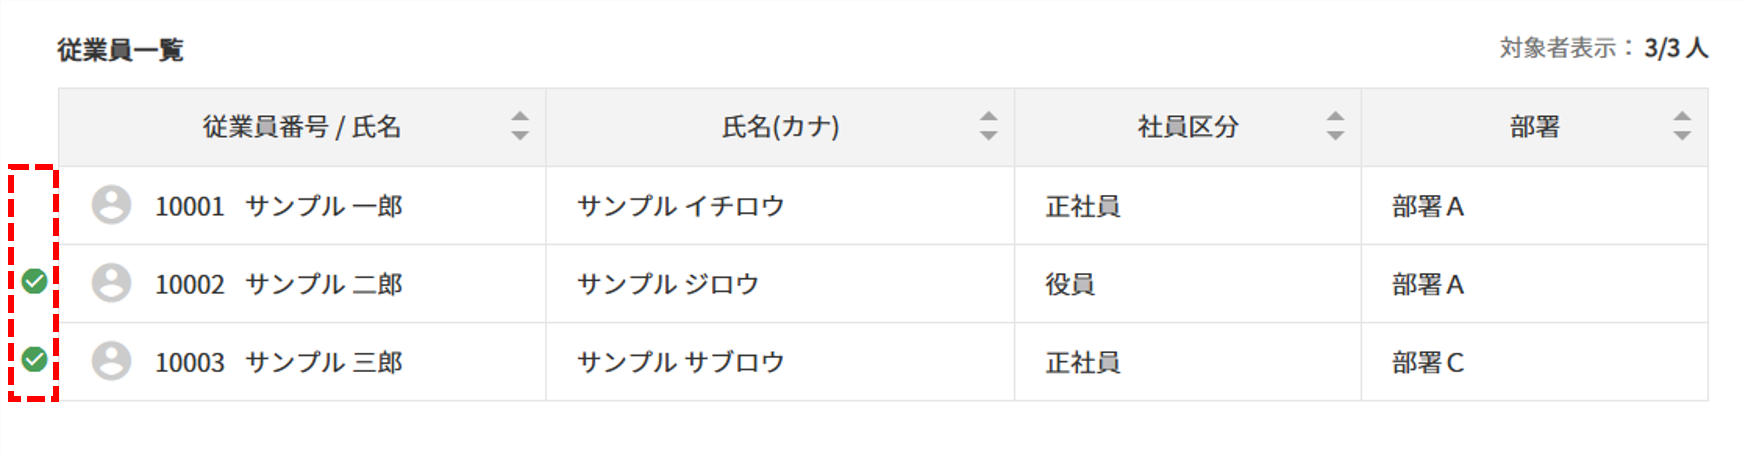Sort by 社員区分 column arrows
Screen dimensions: 1748x453
pos(1335,126)
